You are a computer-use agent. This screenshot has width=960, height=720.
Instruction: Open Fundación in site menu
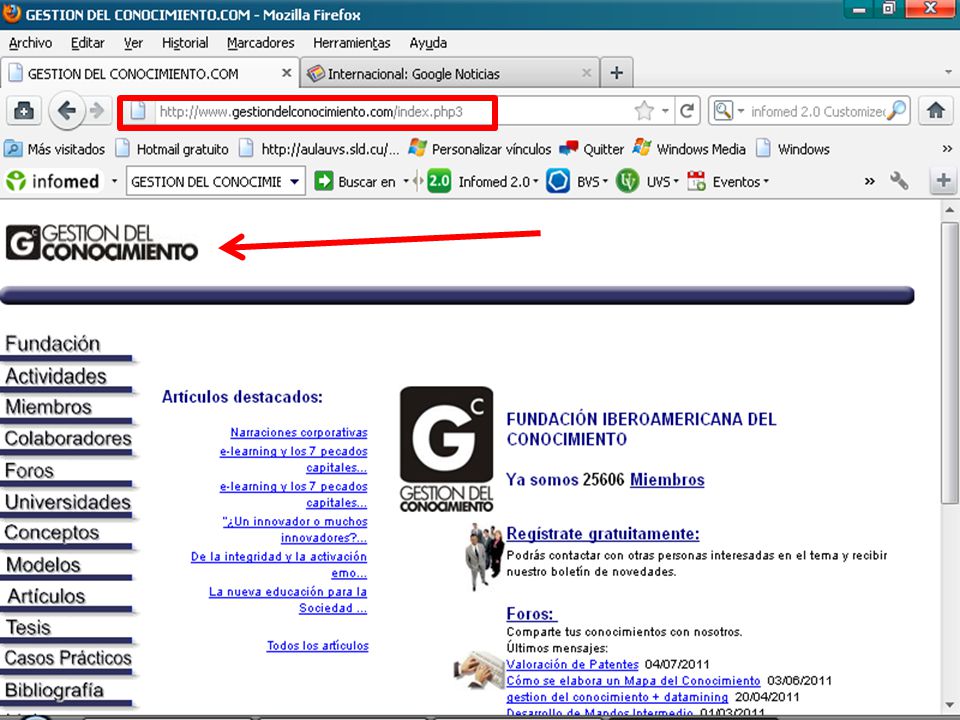click(53, 343)
